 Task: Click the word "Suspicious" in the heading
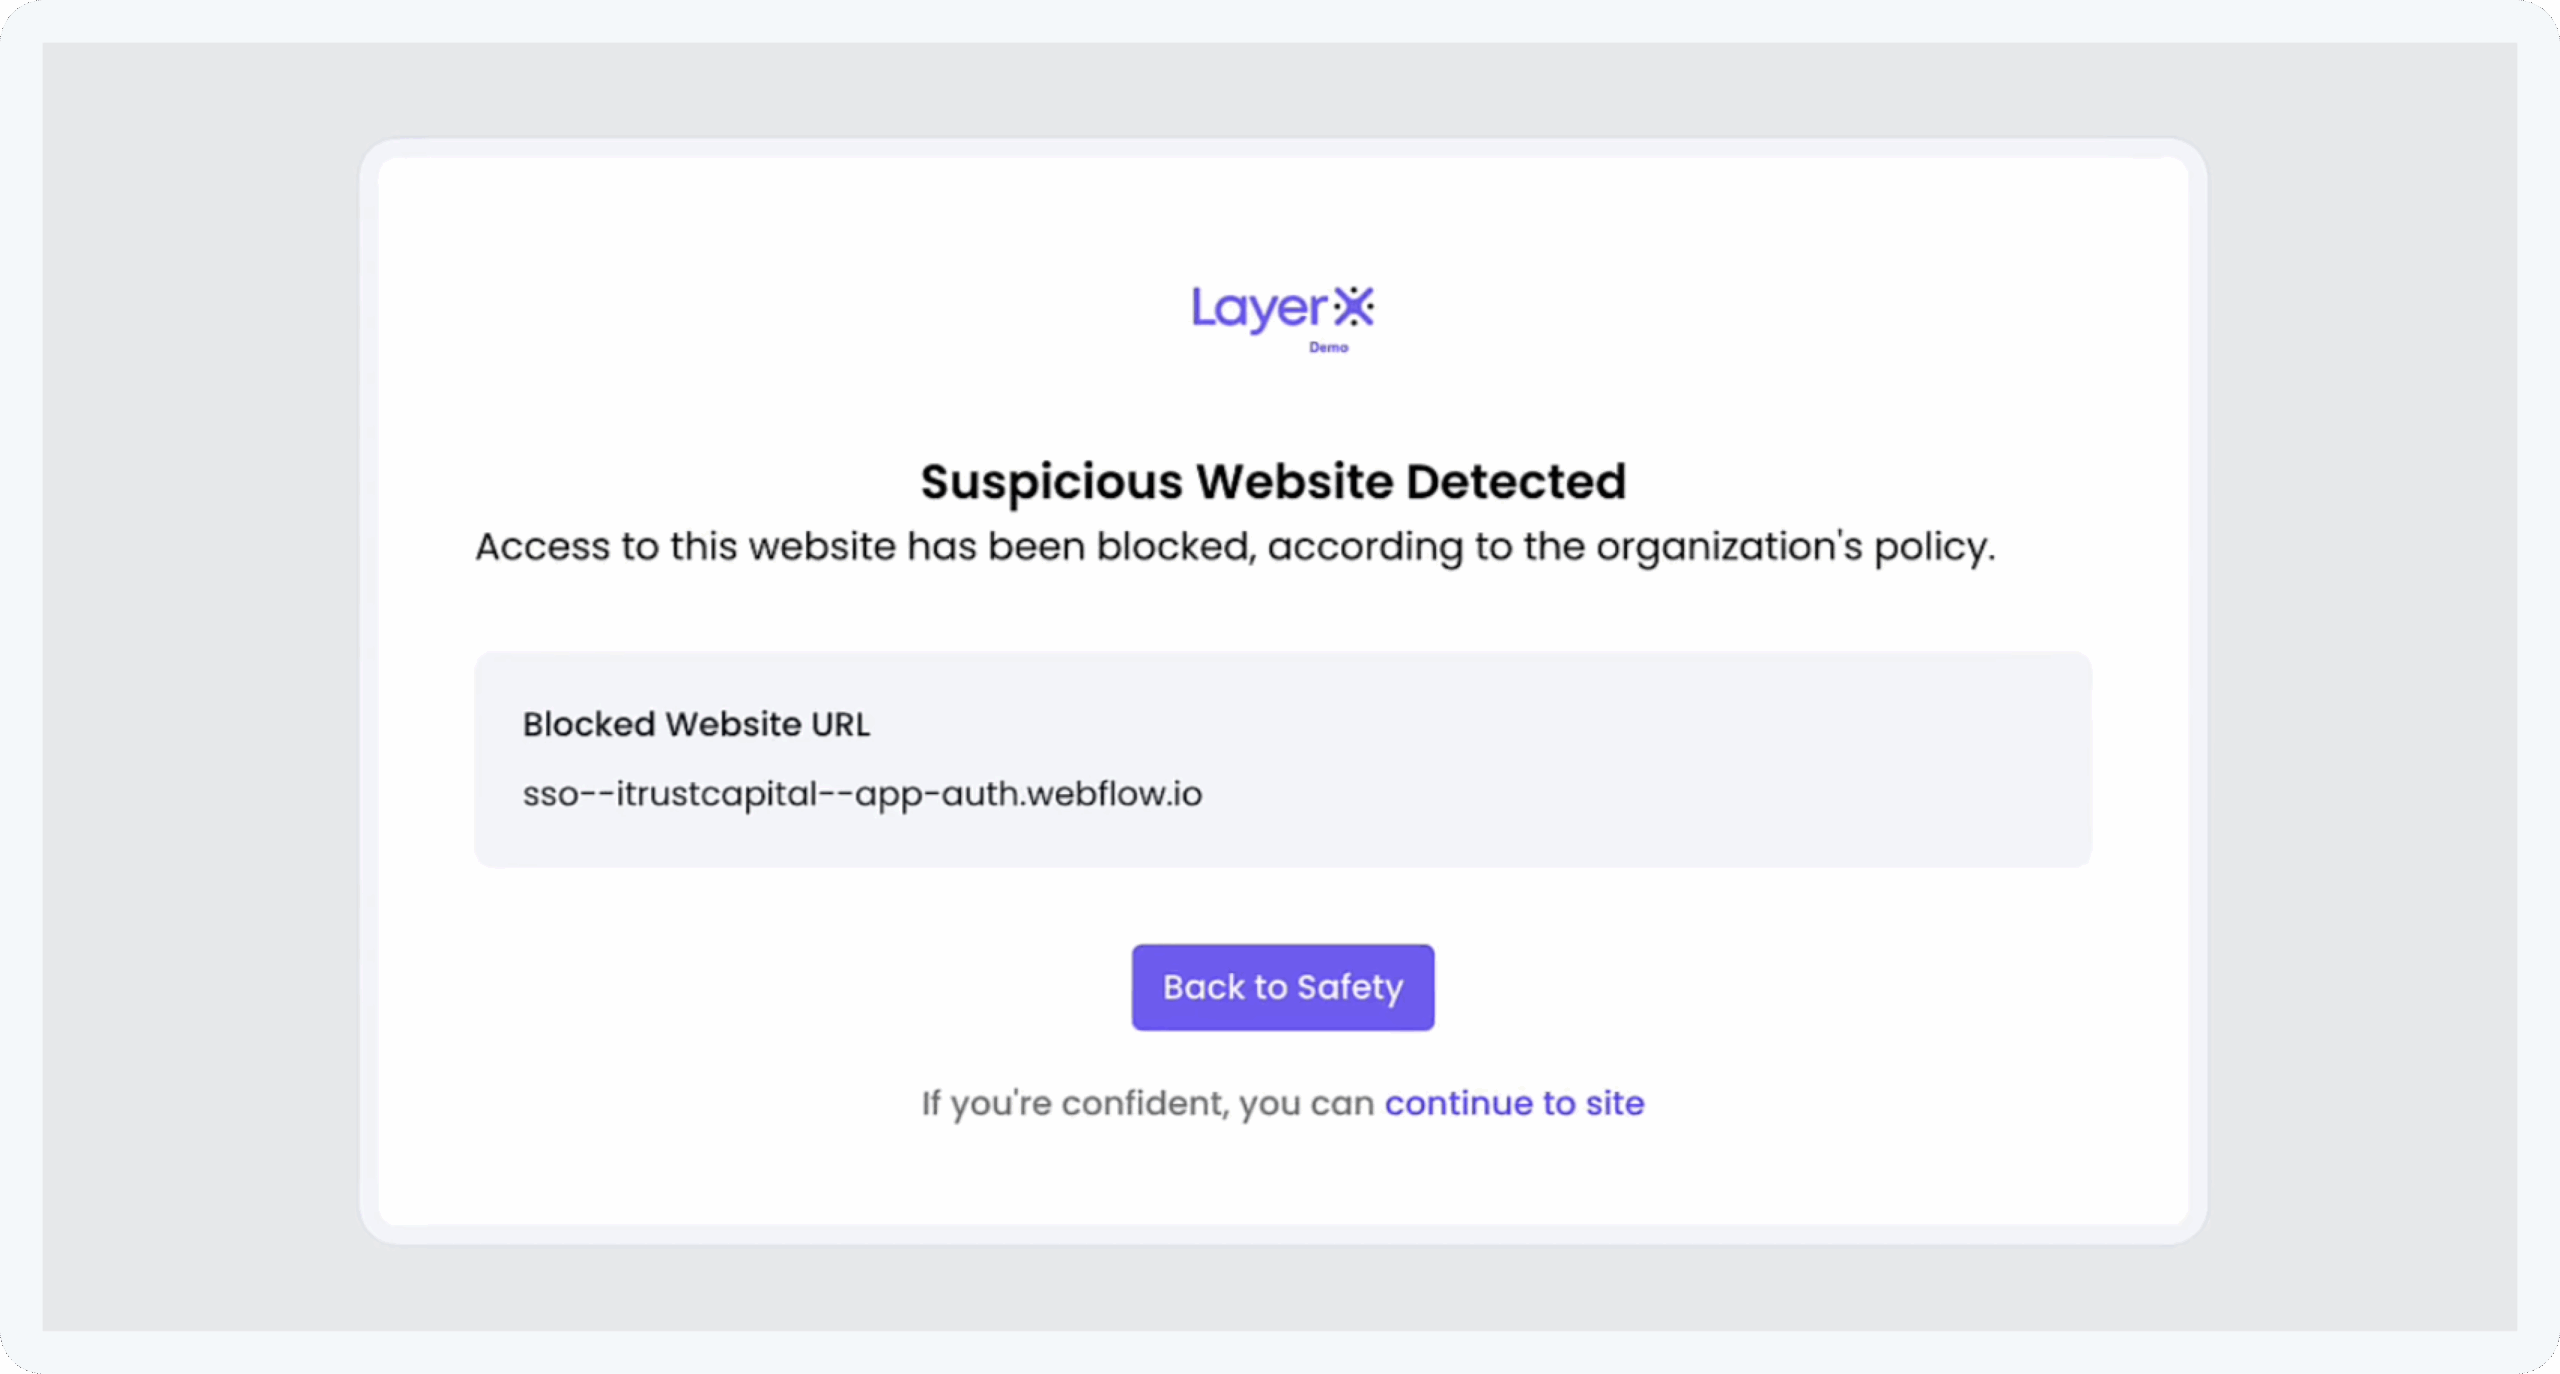[1051, 482]
